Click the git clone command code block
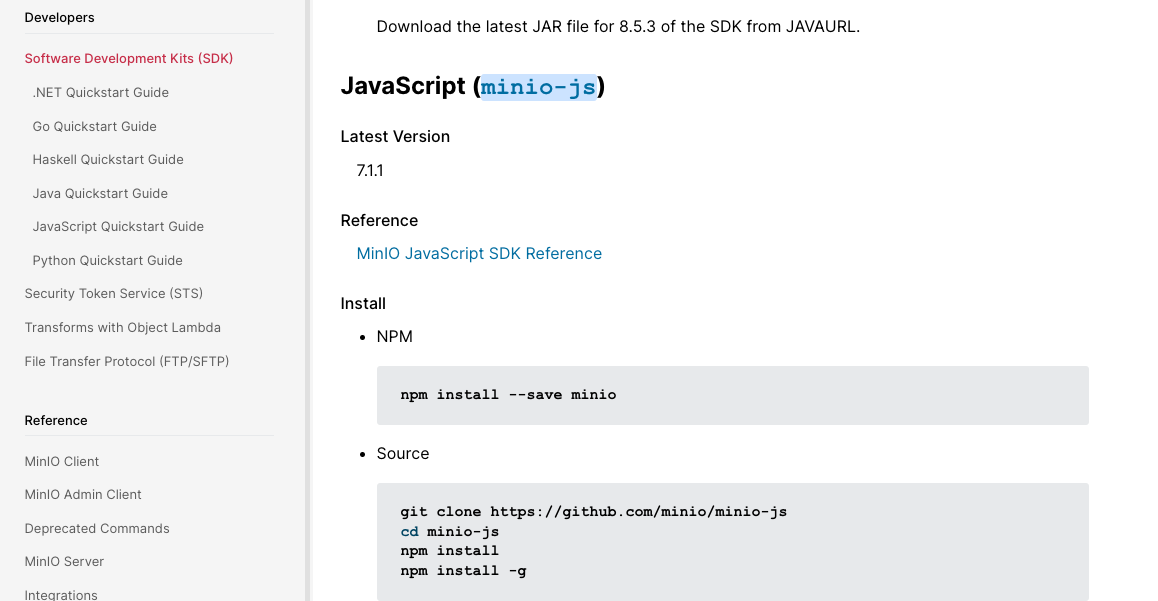Screen dimensions: 1158x601 coord(732,541)
